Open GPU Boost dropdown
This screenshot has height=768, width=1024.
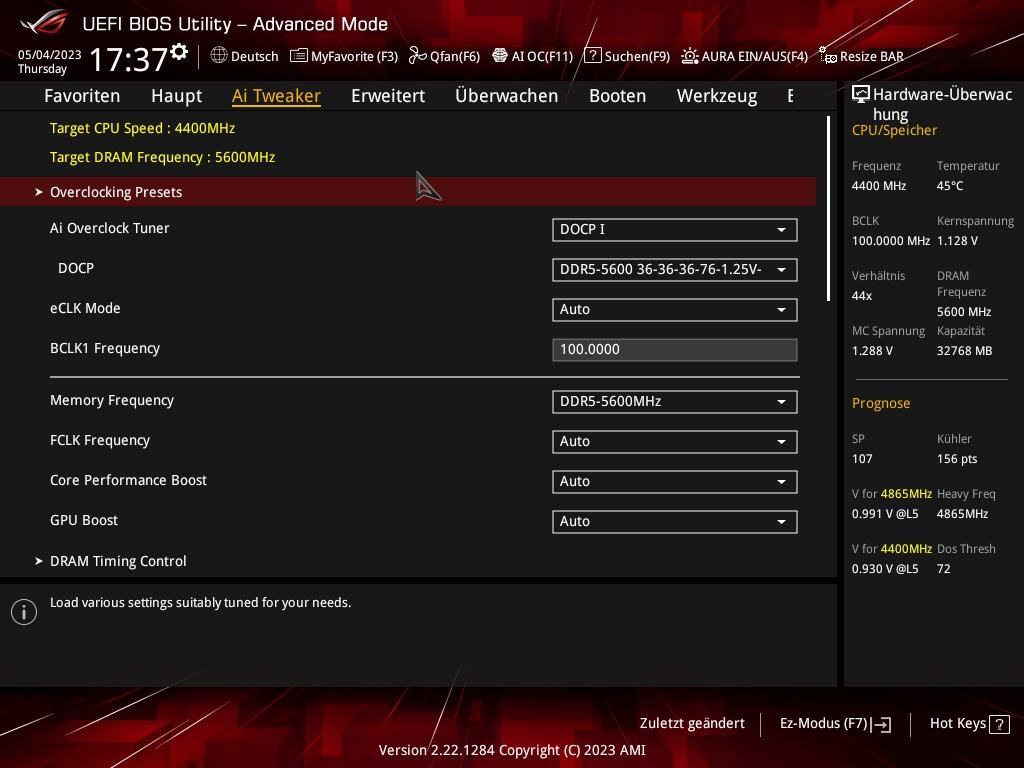tap(675, 522)
